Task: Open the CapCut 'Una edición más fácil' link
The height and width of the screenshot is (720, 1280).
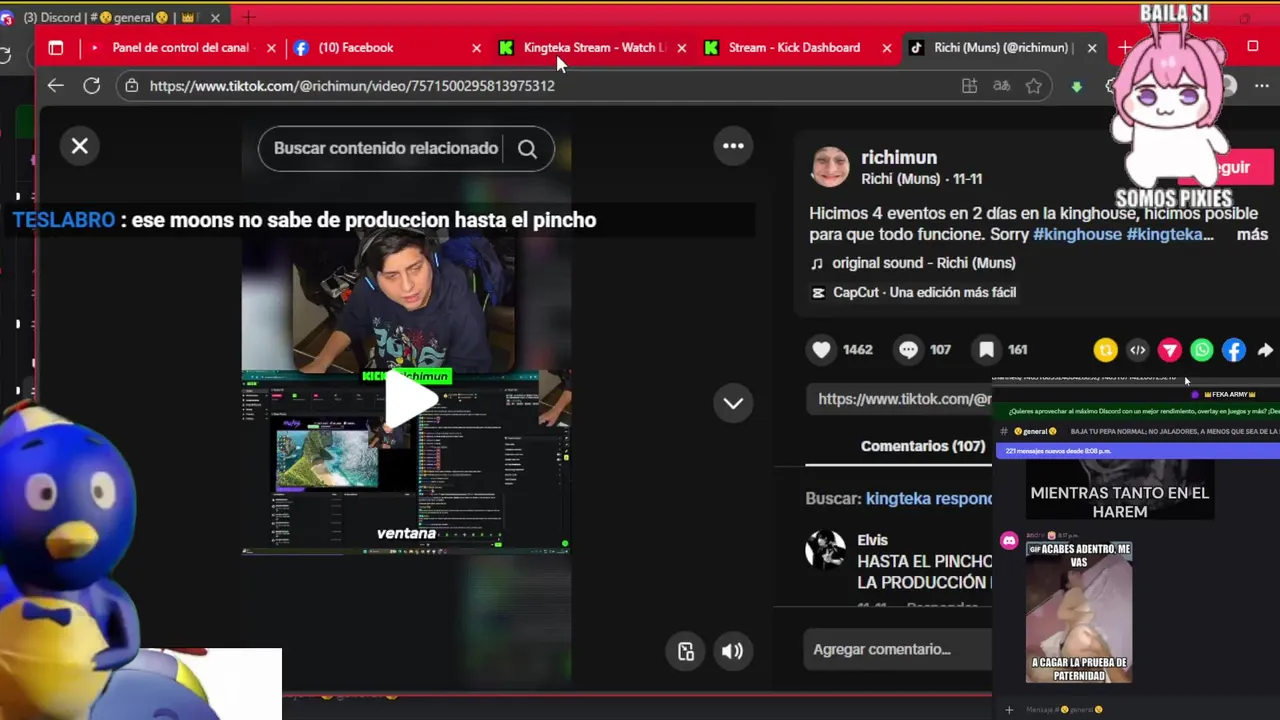Action: click(924, 292)
